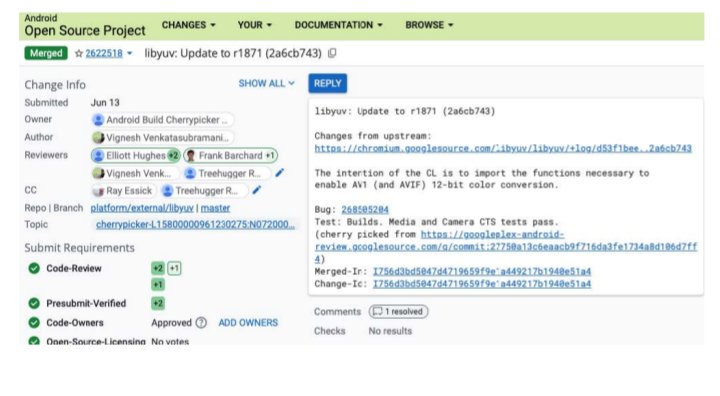Click Elliott Hughes reviewer avatar
The width and height of the screenshot is (720, 396).
pyautogui.click(x=98, y=156)
